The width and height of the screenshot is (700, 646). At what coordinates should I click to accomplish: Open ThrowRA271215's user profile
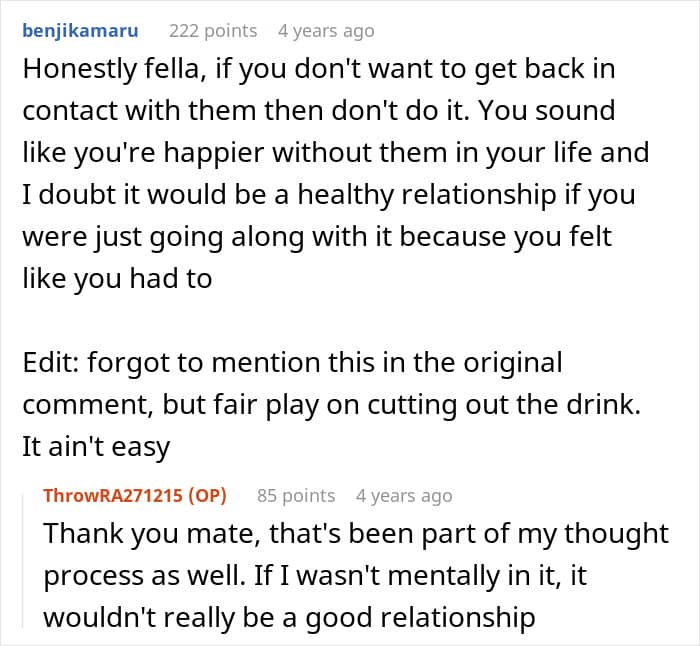[x=117, y=495]
